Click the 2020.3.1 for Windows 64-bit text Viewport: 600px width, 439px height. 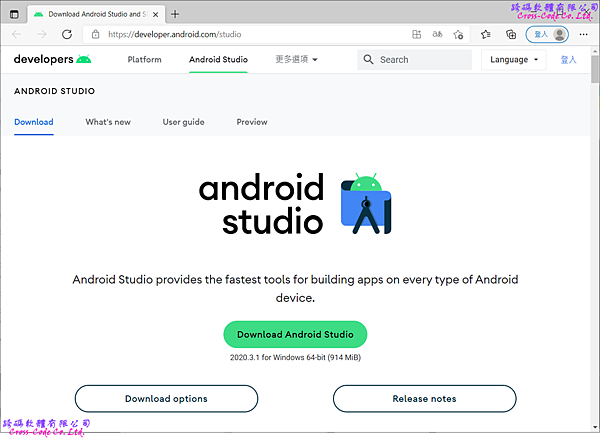pos(295,357)
